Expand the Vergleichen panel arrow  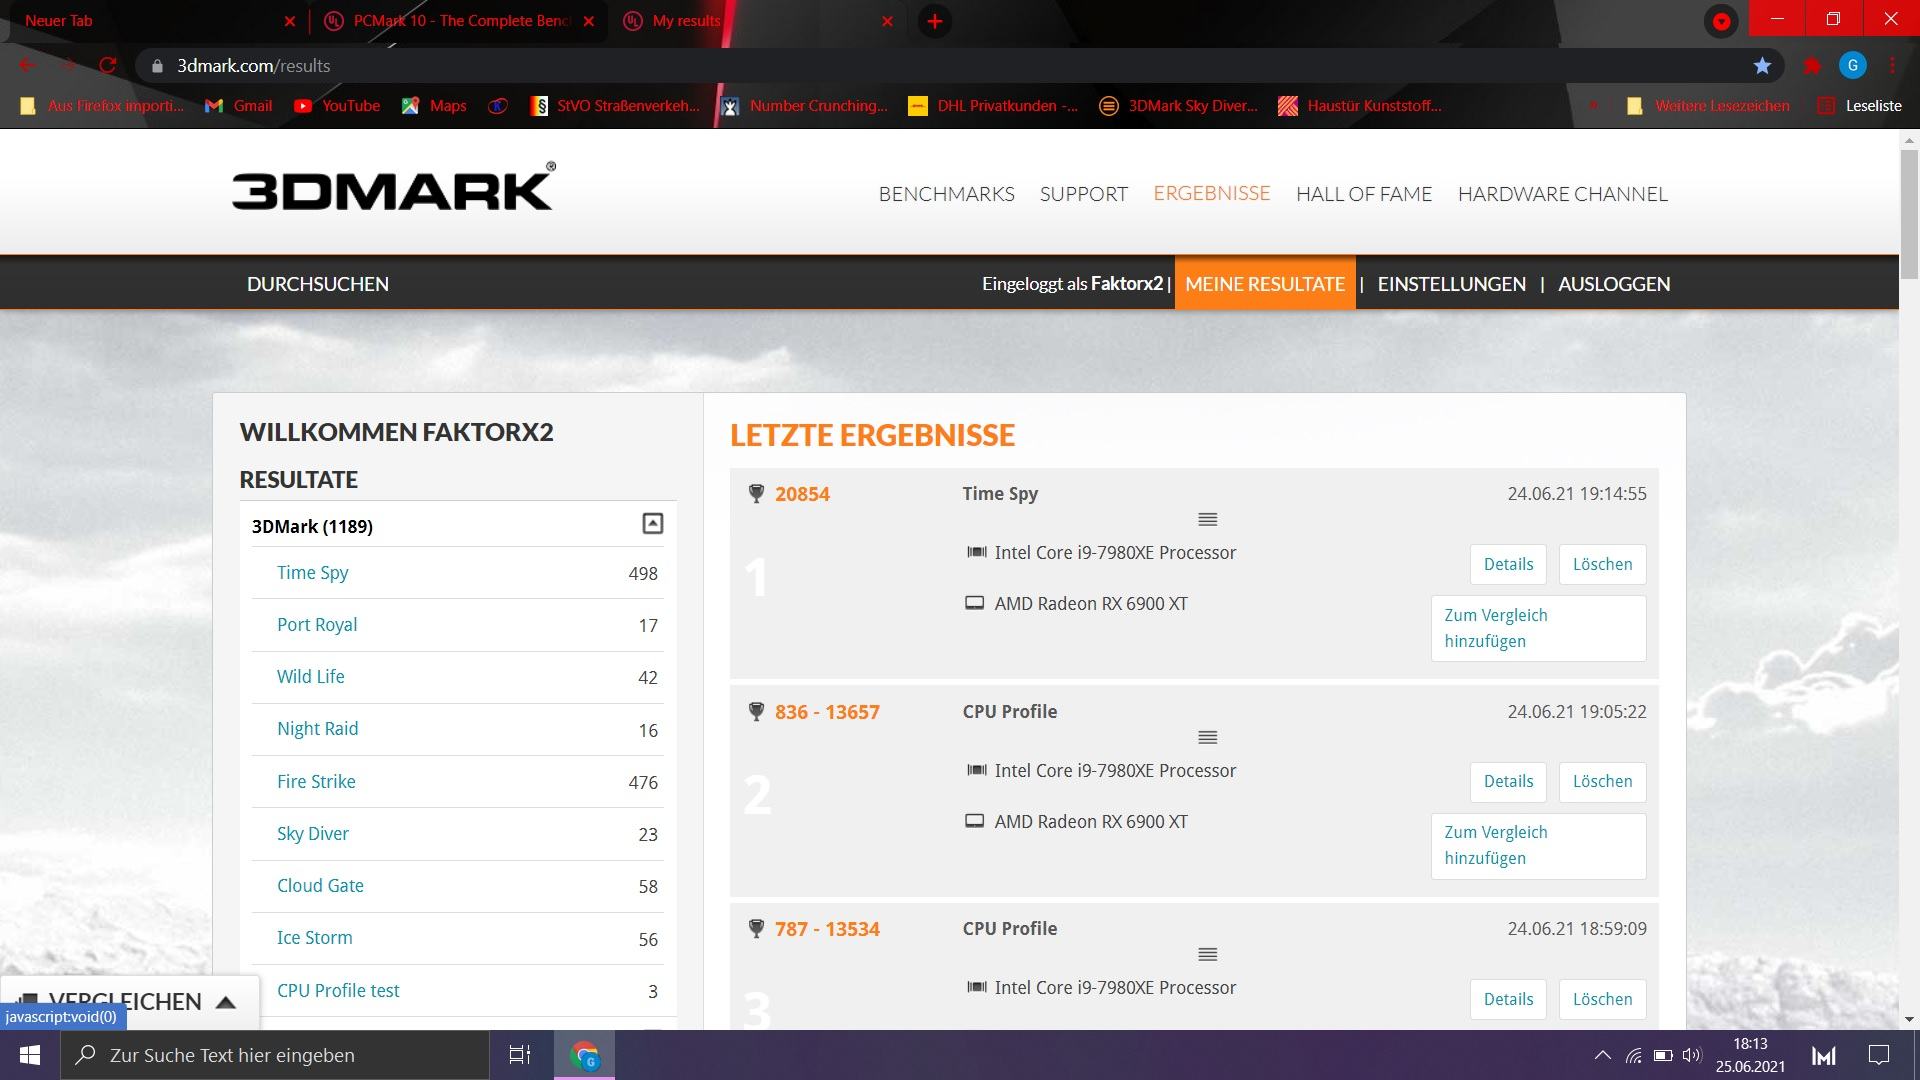[x=226, y=1002]
